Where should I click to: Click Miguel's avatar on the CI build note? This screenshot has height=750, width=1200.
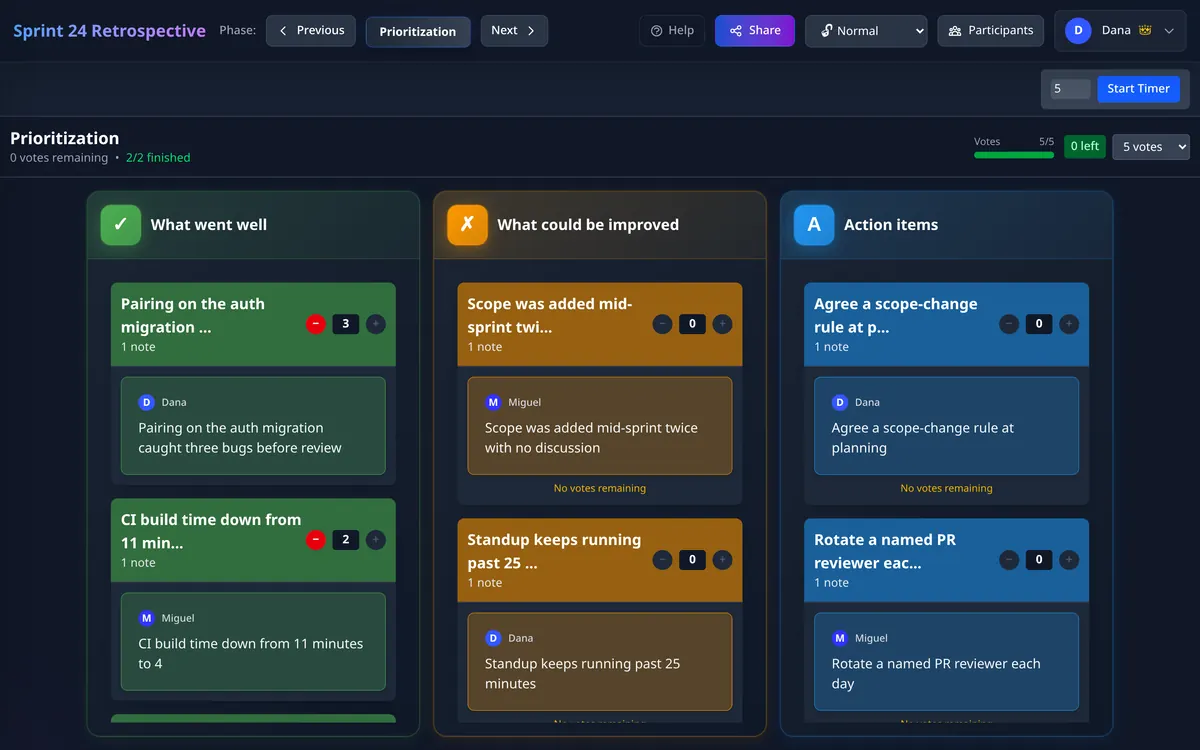(146, 618)
